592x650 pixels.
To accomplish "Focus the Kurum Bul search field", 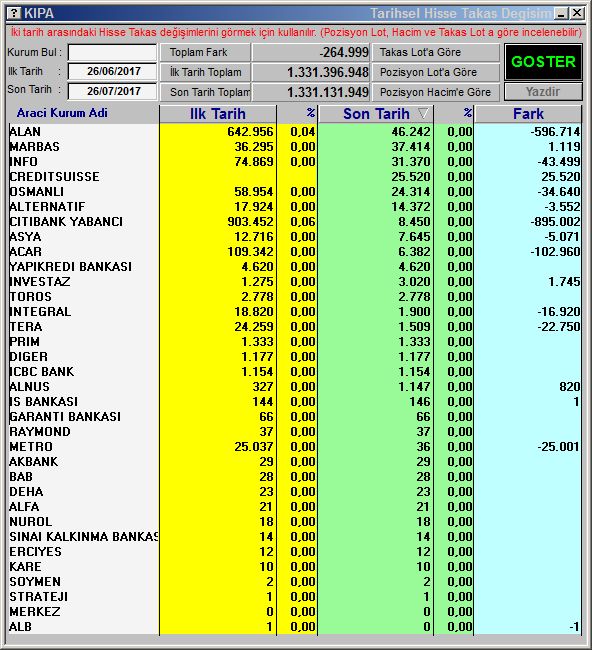I will pos(112,53).
